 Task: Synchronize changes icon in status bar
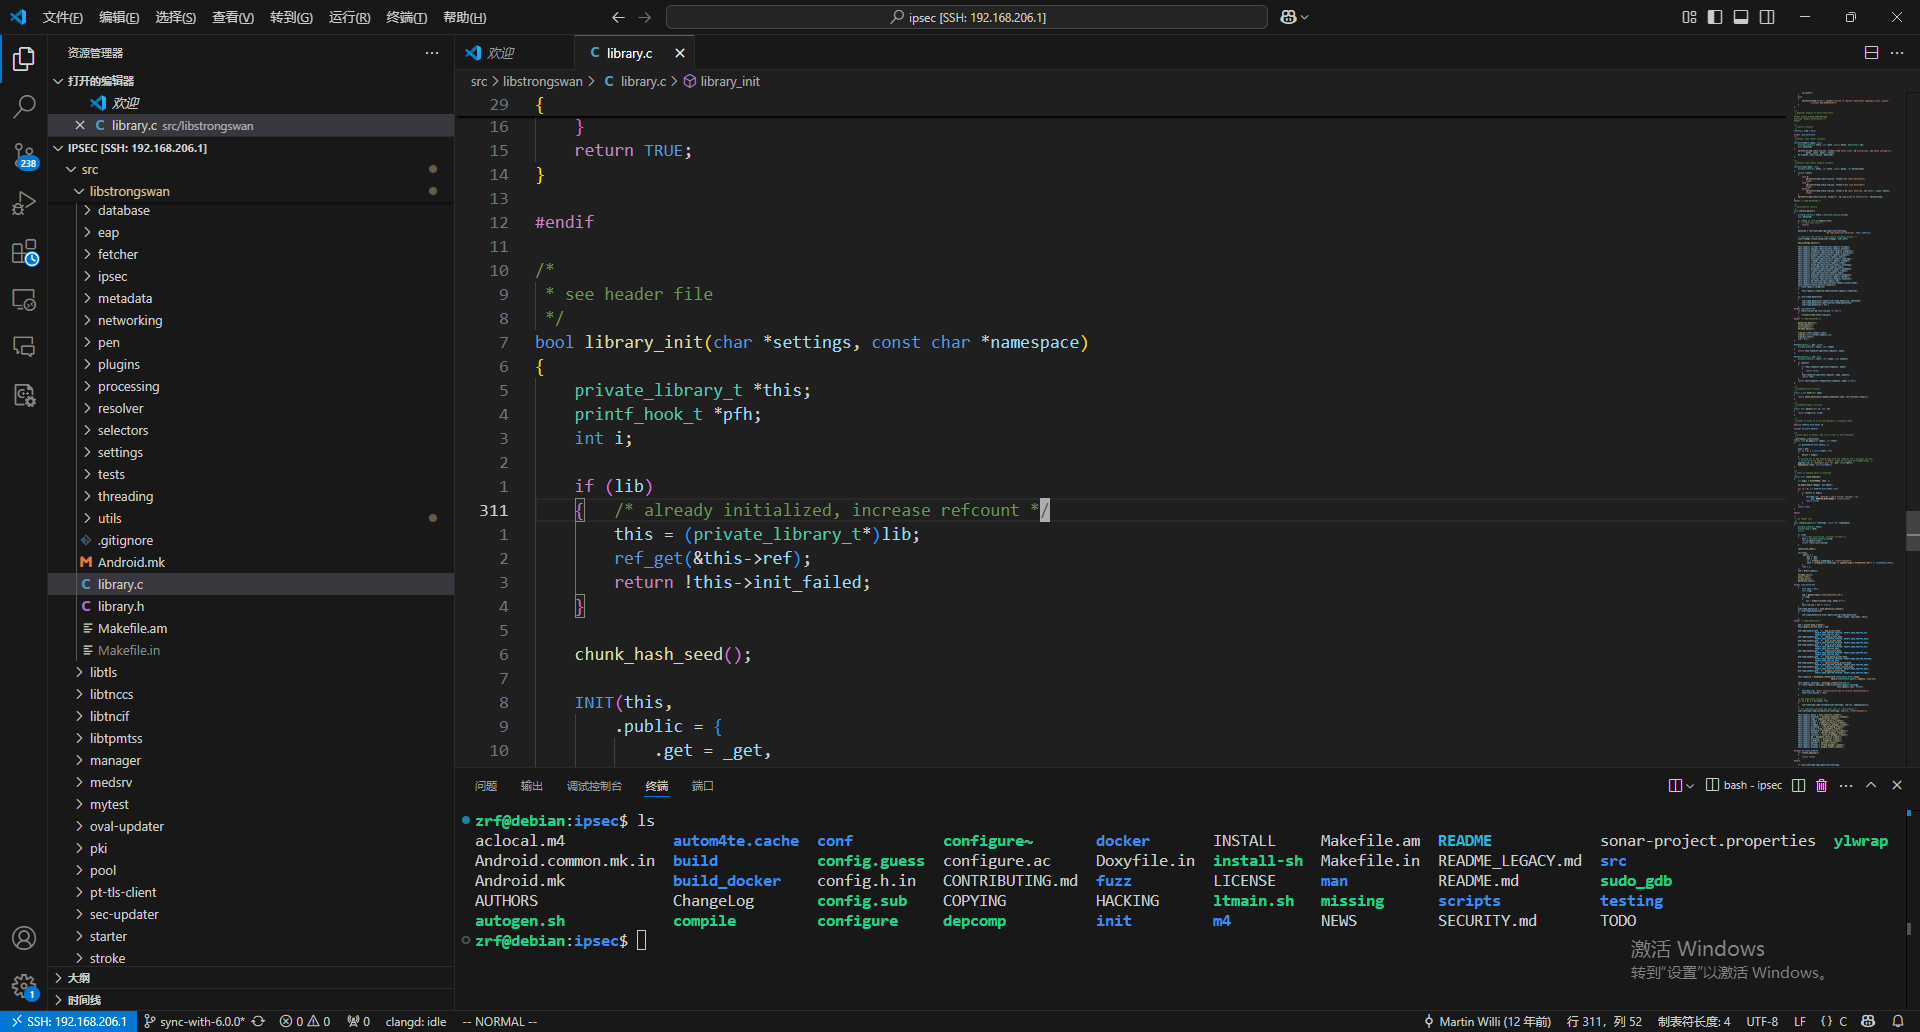(x=258, y=1021)
